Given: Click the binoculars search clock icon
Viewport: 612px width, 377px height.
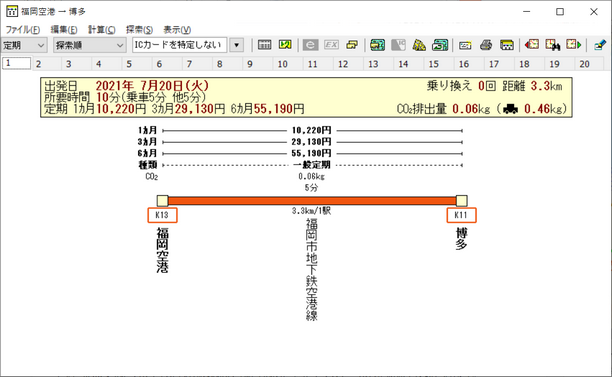Looking at the screenshot, I should pos(553,45).
